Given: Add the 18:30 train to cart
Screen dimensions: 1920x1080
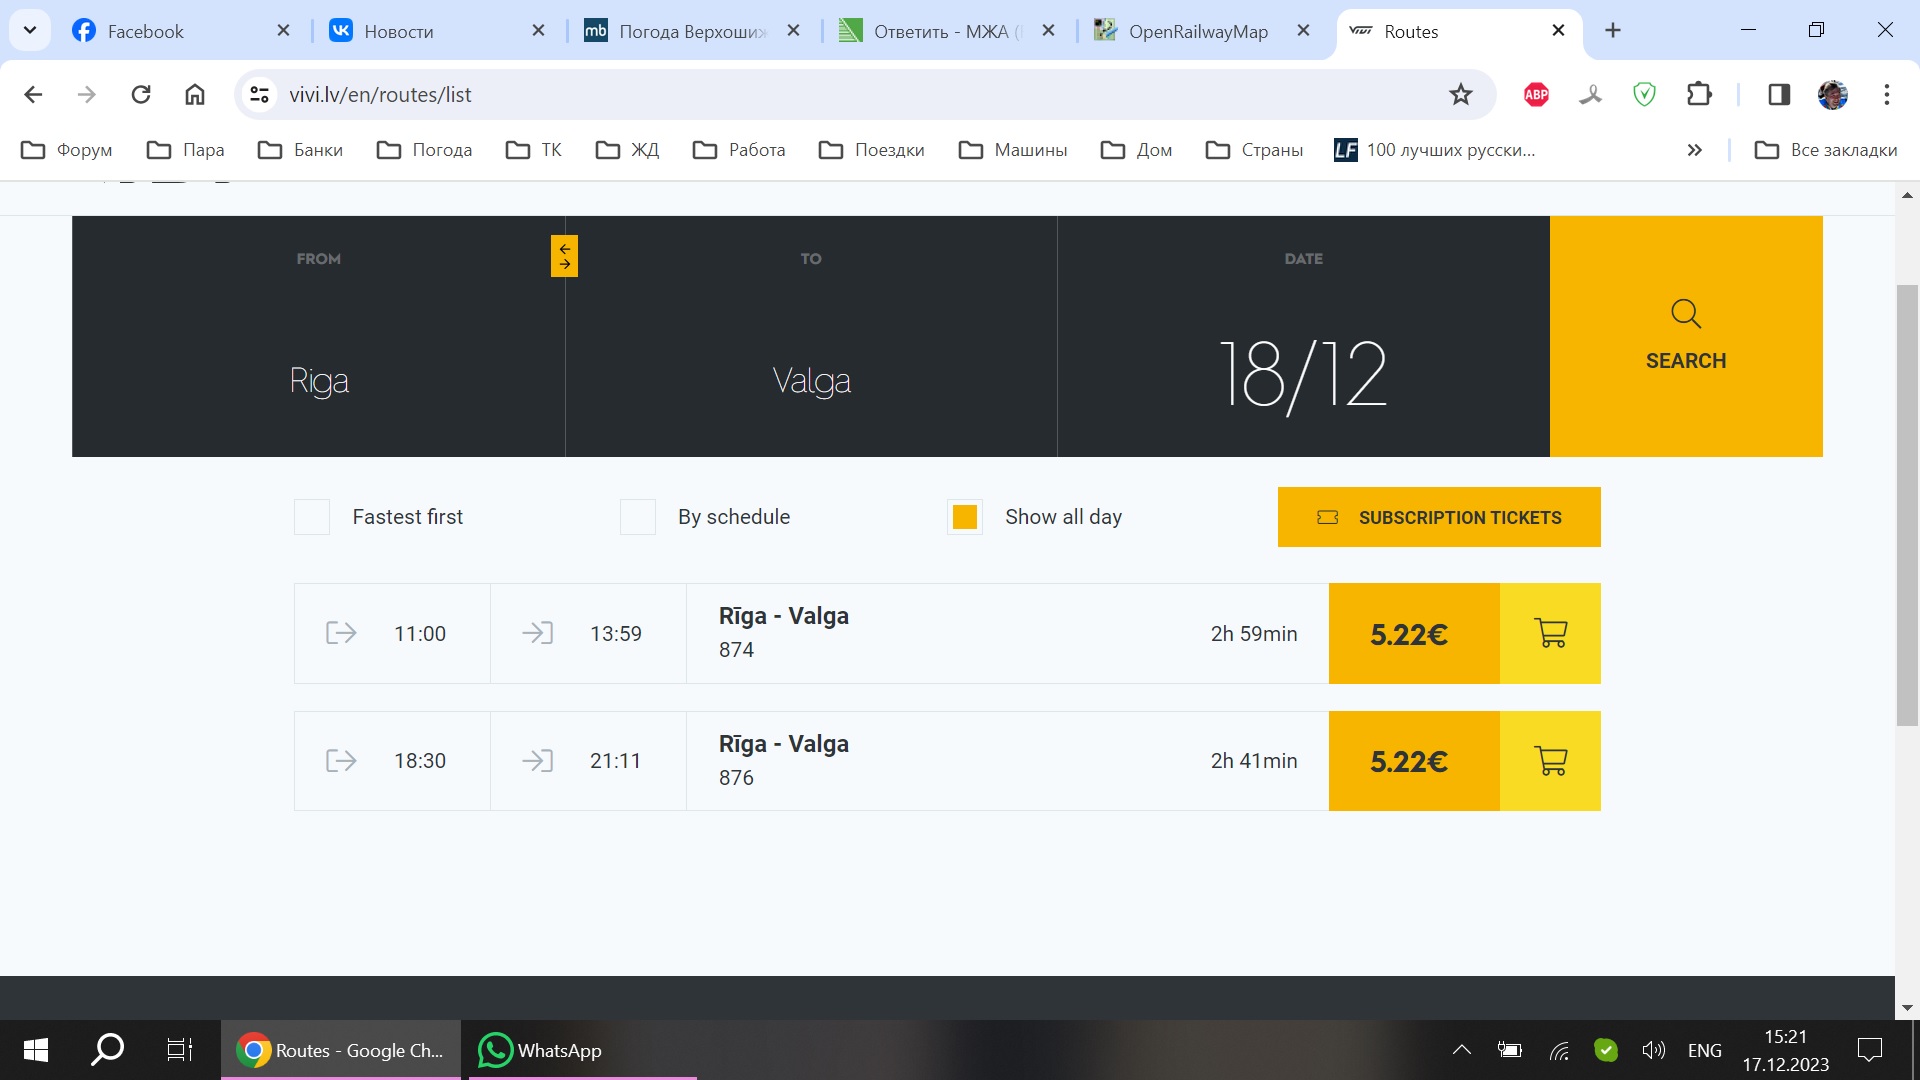Looking at the screenshot, I should (x=1550, y=761).
